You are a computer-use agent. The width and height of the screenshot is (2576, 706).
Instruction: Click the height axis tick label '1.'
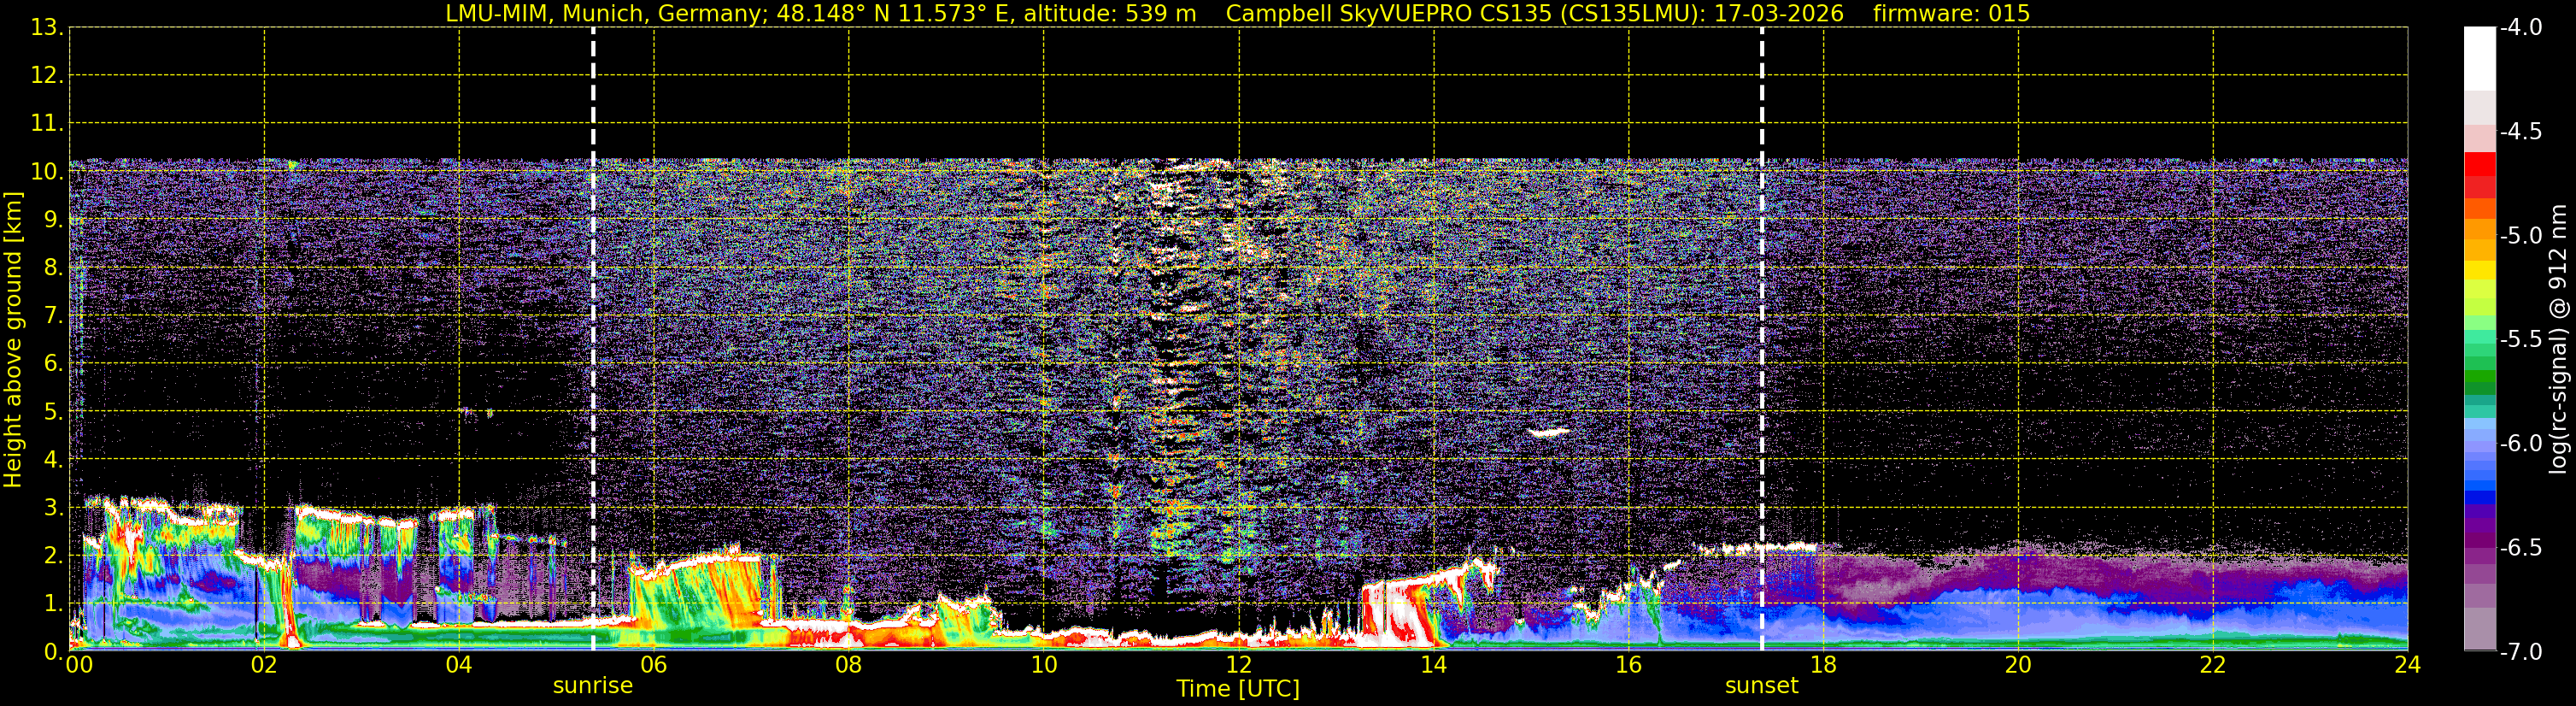pos(53,604)
